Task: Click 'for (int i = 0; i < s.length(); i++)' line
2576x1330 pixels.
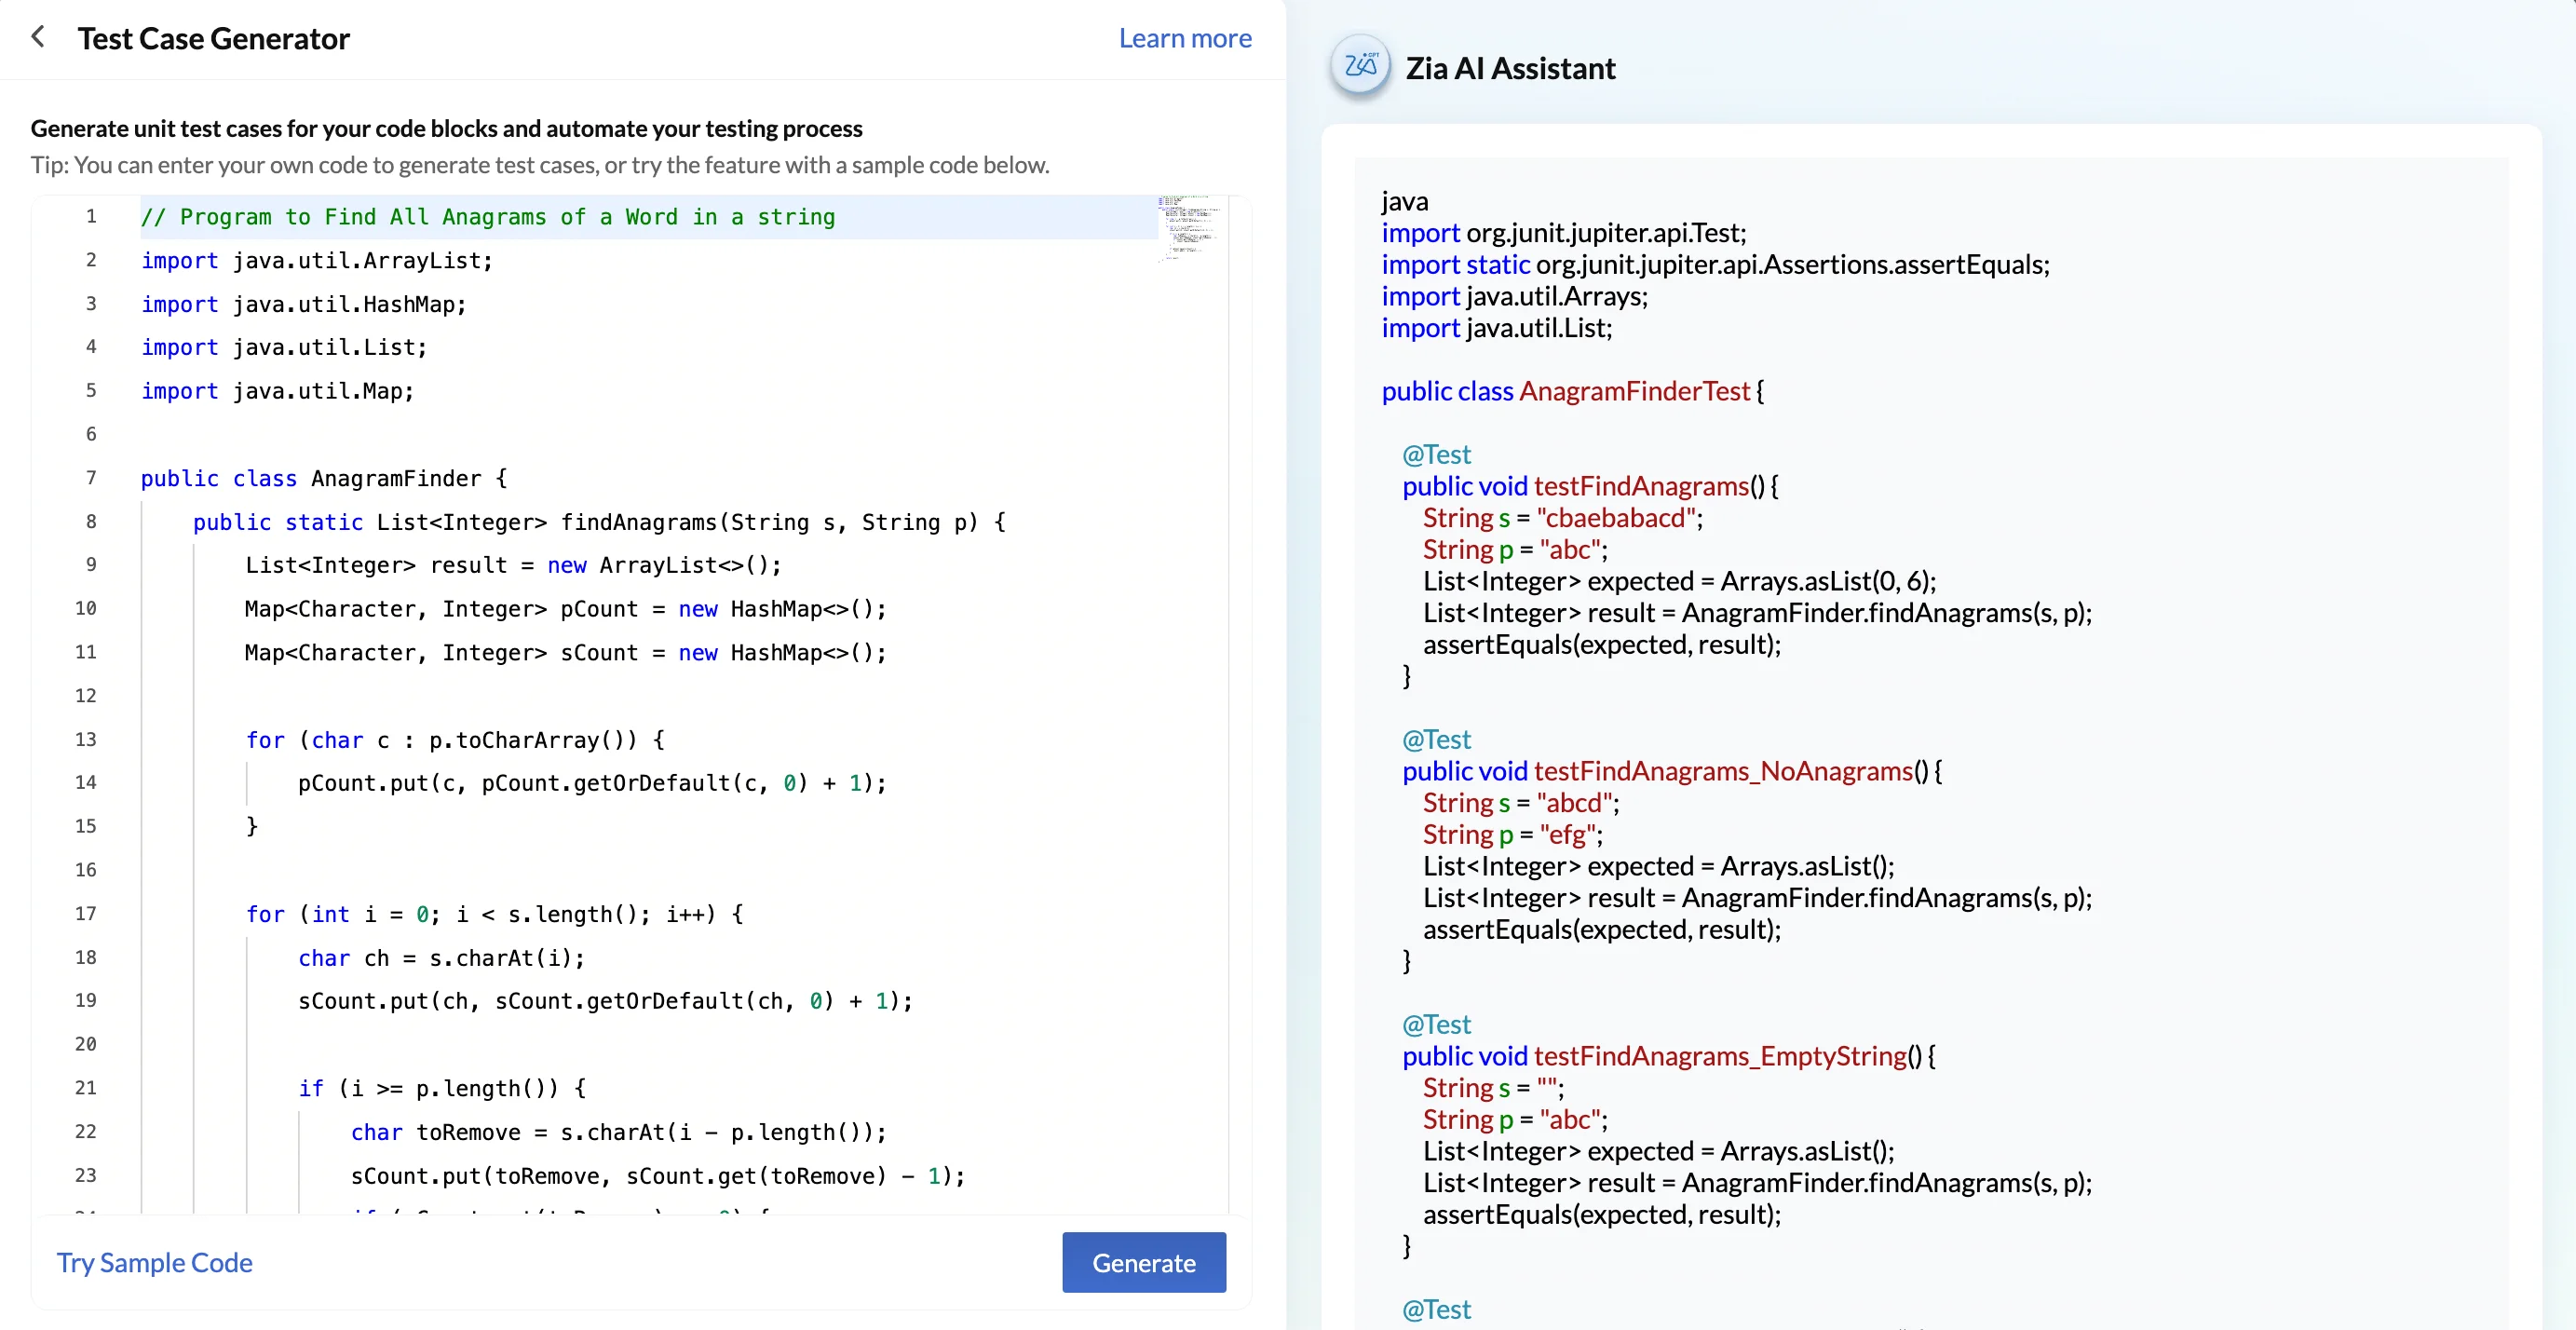Action: (x=494, y=914)
